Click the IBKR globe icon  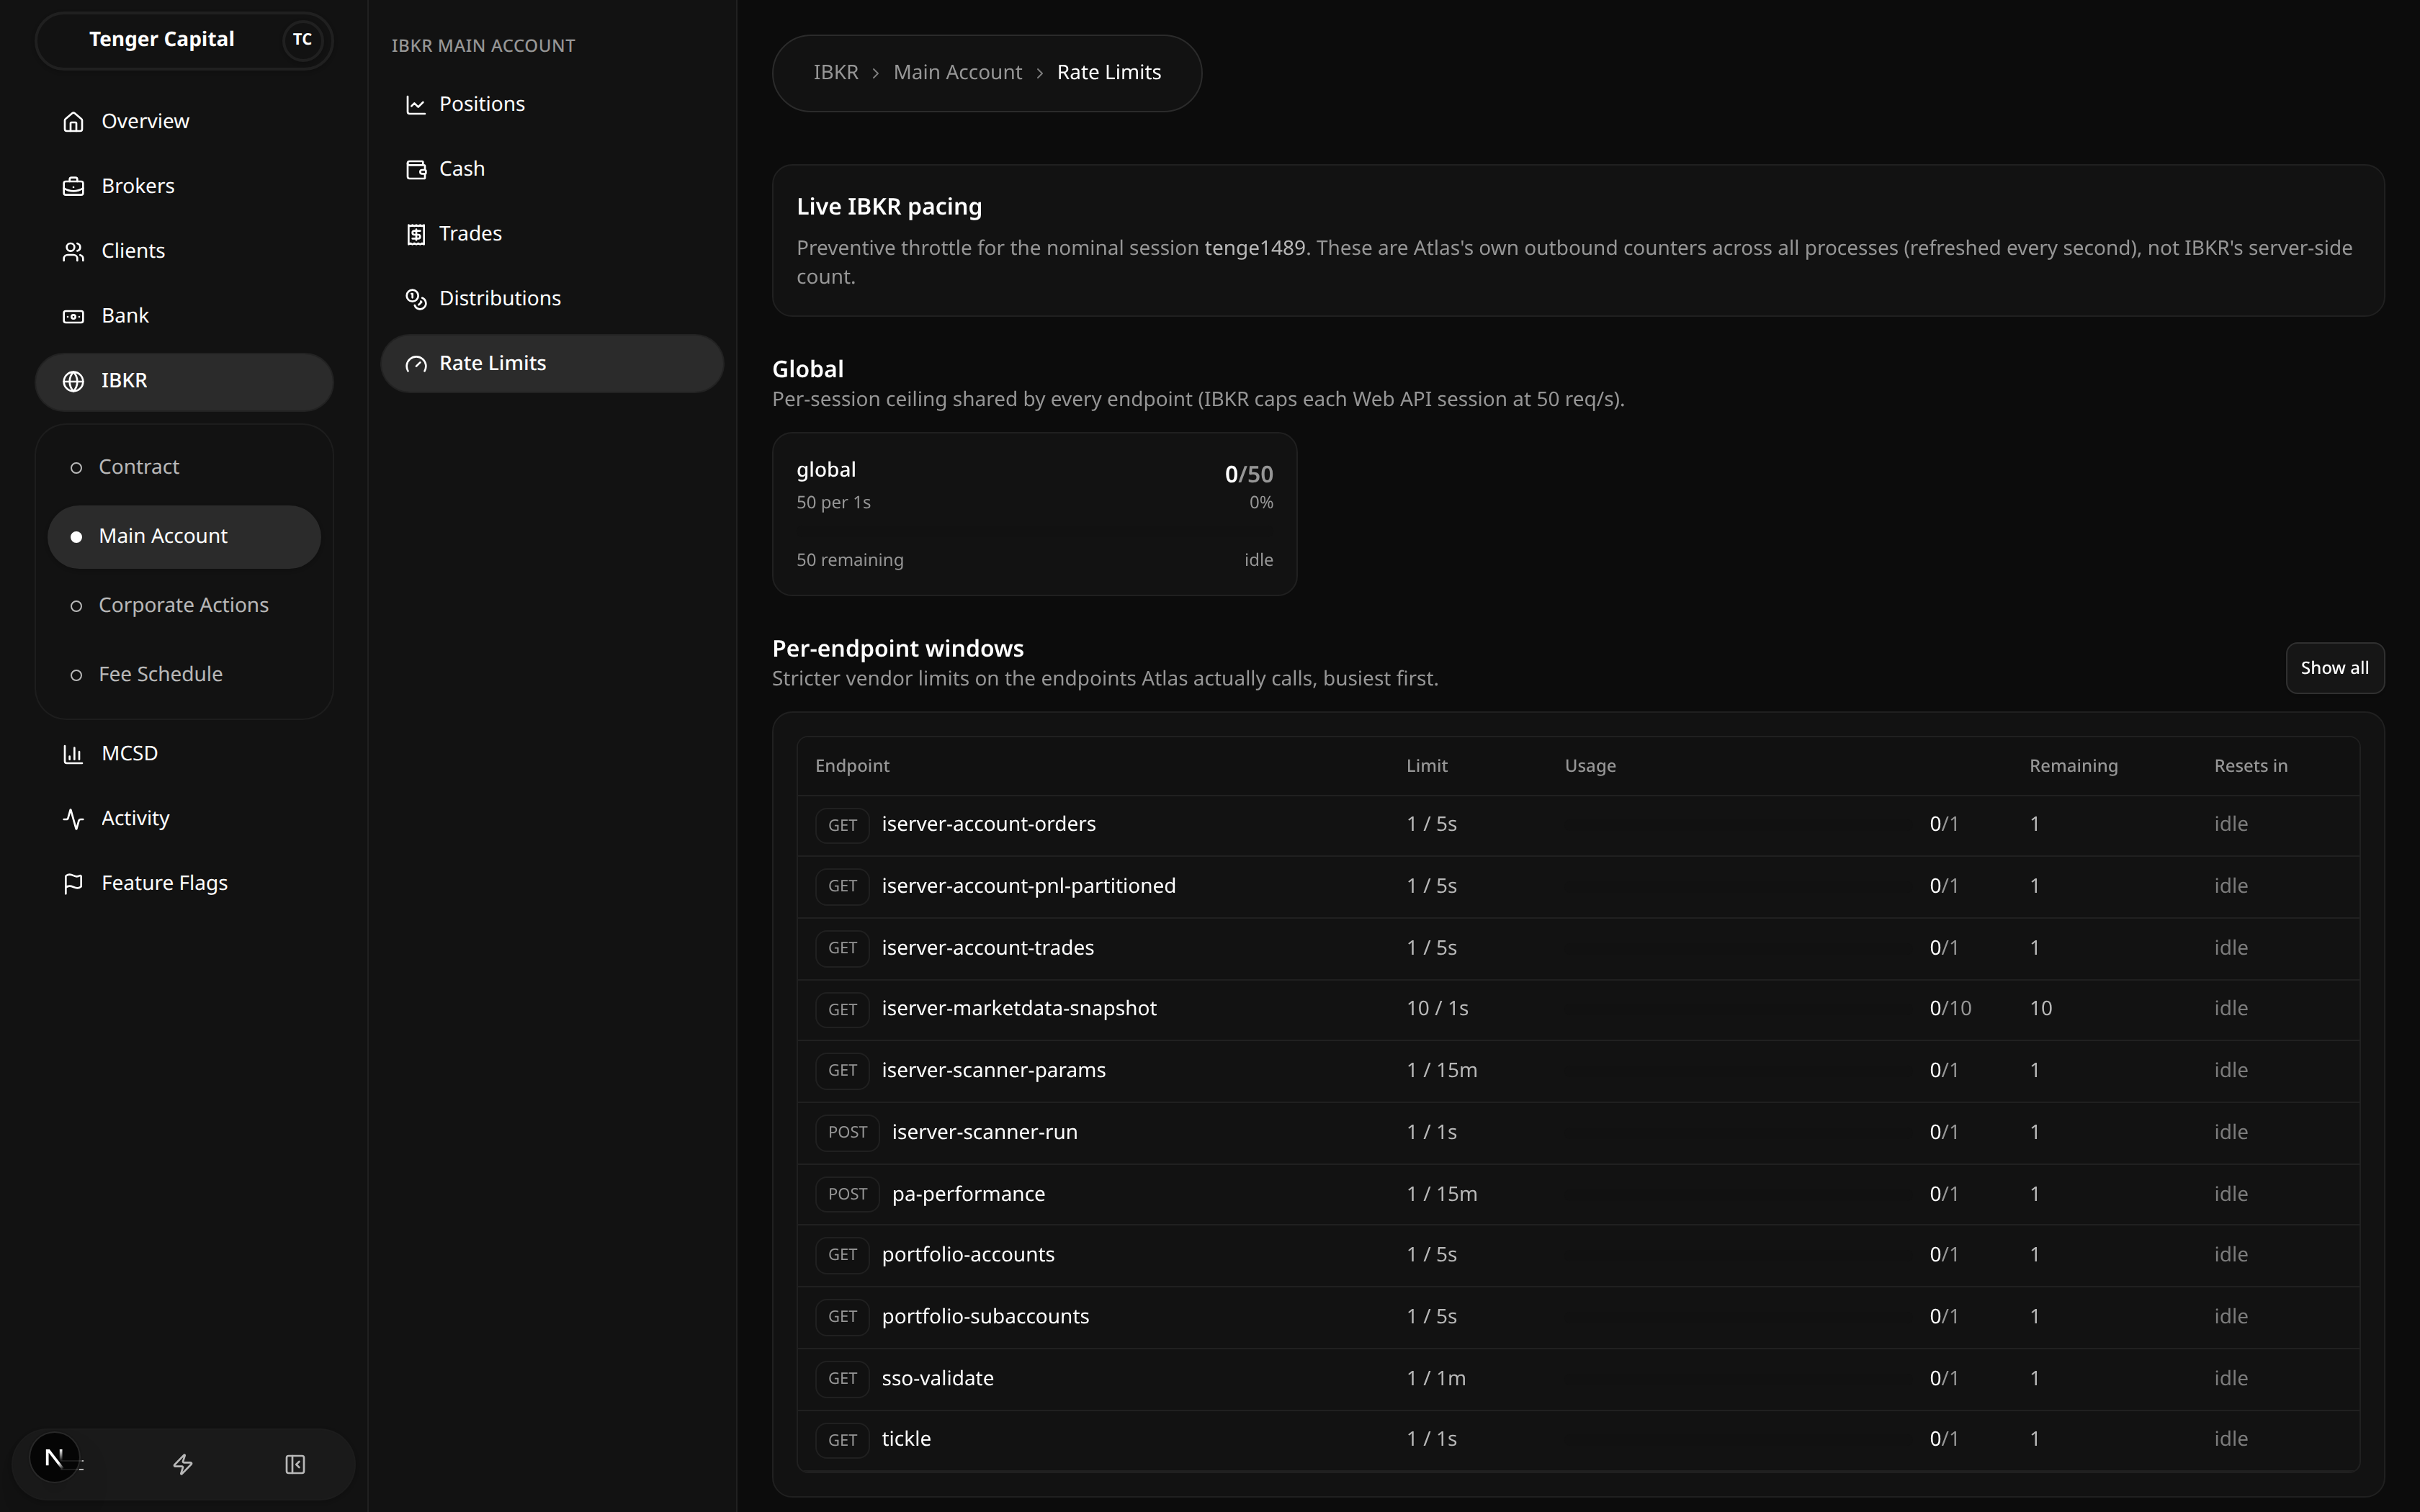point(73,381)
